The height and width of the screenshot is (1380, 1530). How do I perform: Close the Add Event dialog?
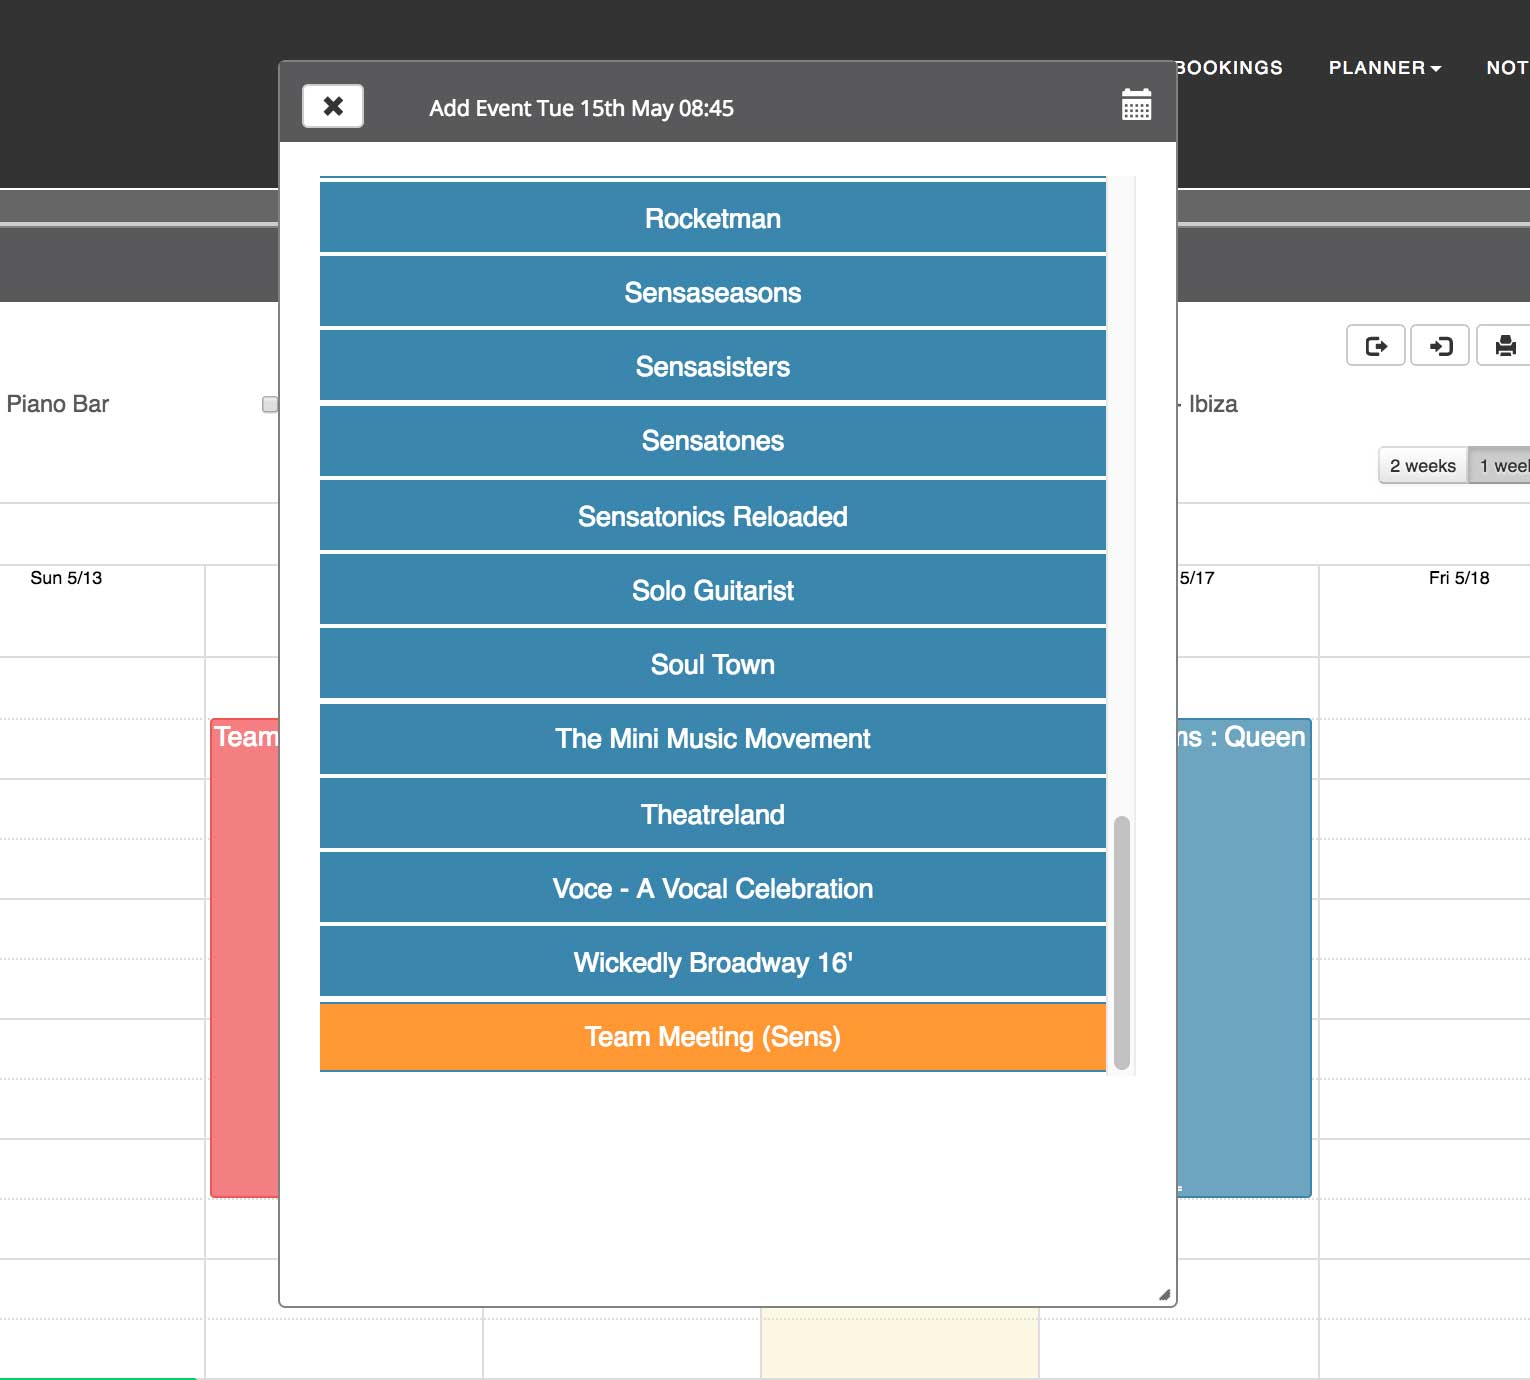point(333,106)
